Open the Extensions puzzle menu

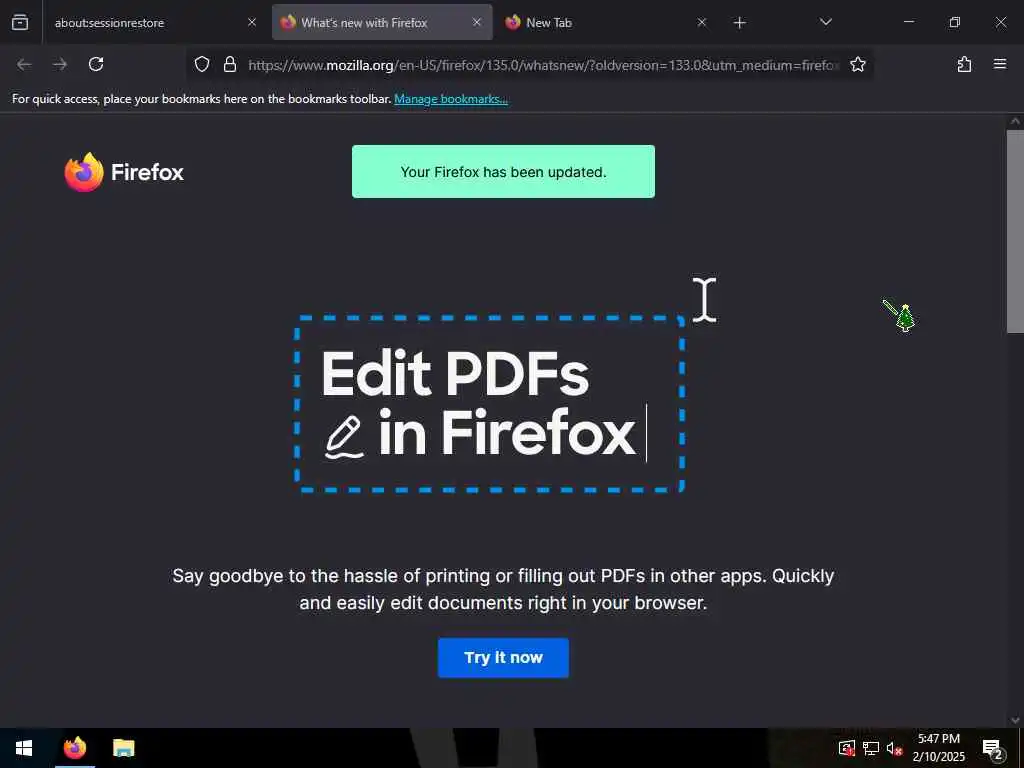point(964,64)
